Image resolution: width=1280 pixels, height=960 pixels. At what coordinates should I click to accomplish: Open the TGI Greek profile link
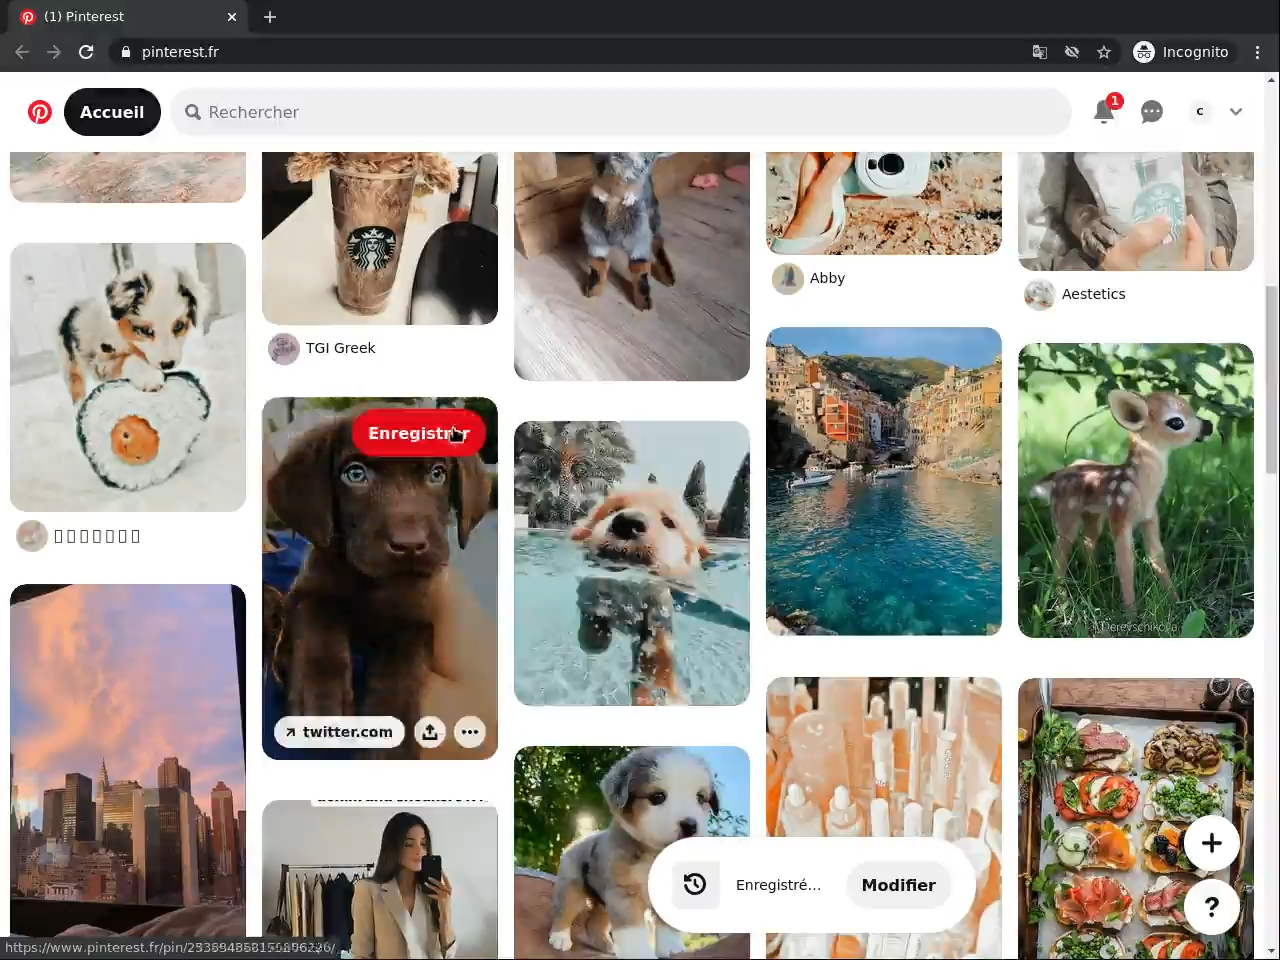[340, 348]
